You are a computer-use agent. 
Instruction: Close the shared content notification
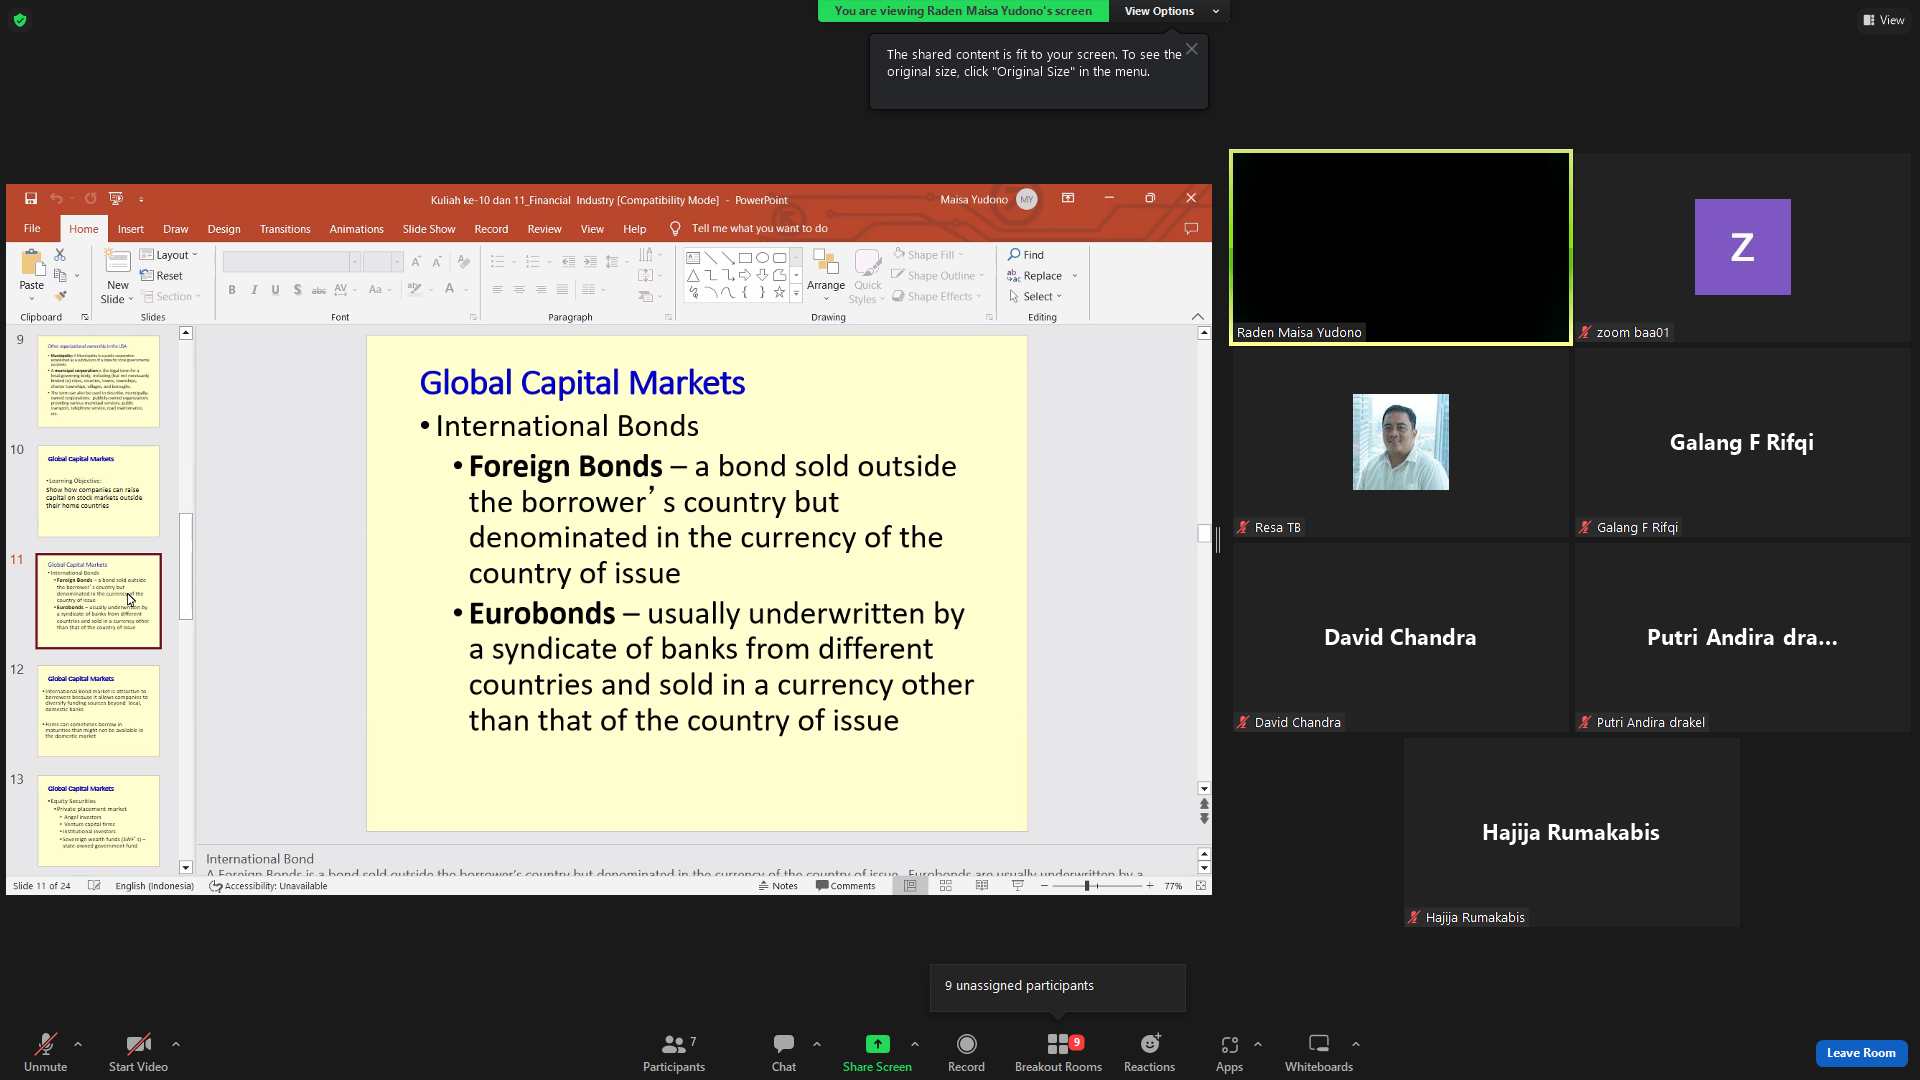point(1192,49)
